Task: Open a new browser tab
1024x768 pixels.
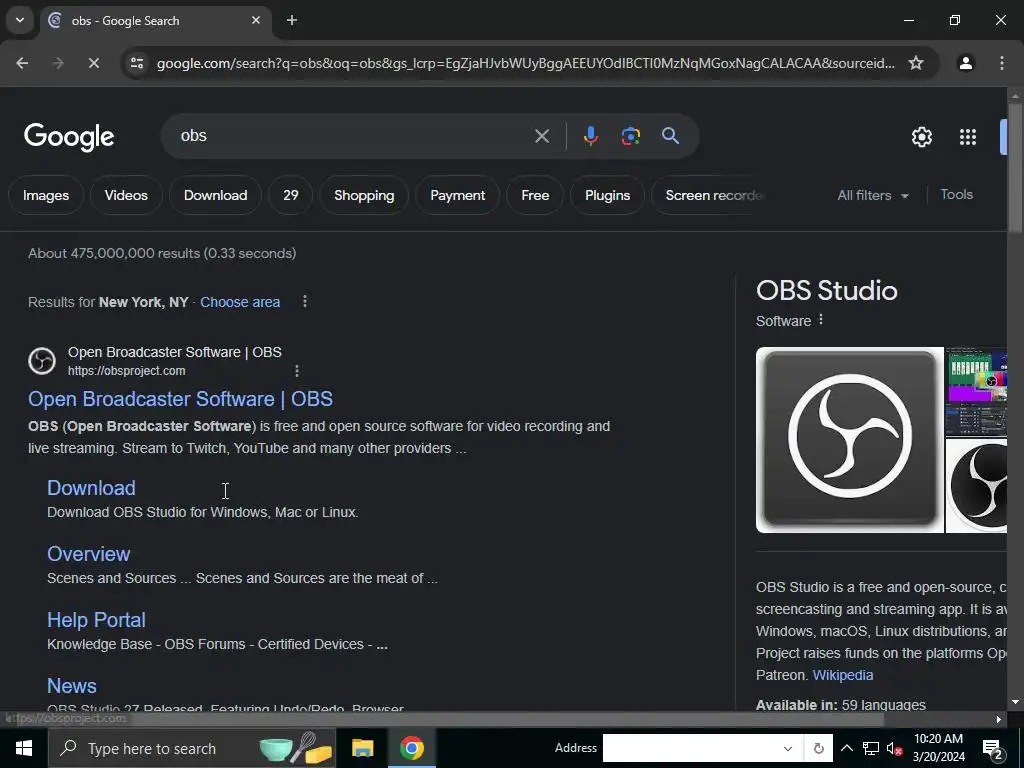Action: pos(292,20)
